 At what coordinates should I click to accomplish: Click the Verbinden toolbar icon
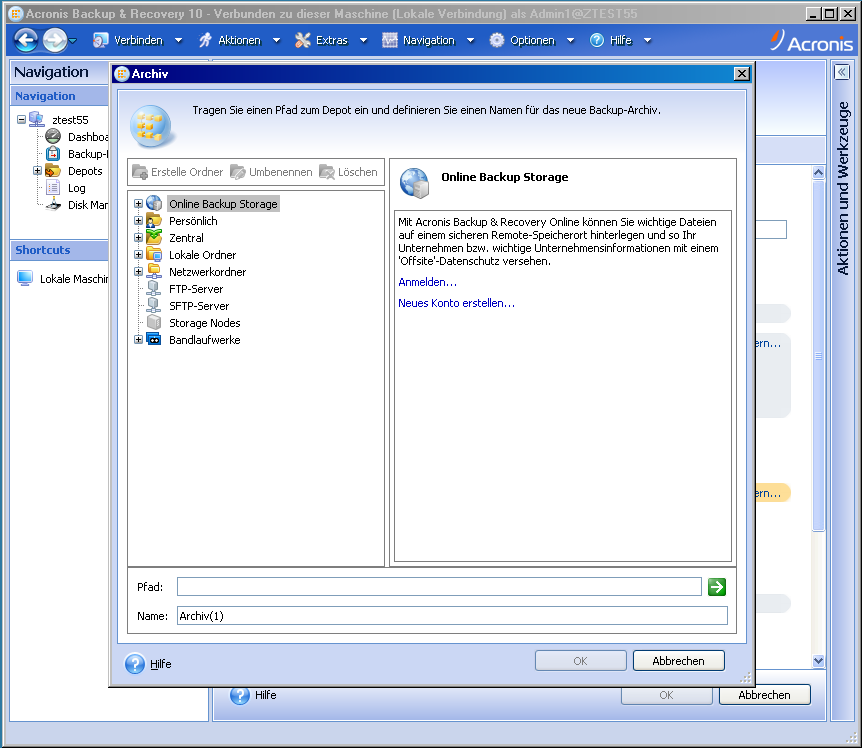(x=101, y=40)
